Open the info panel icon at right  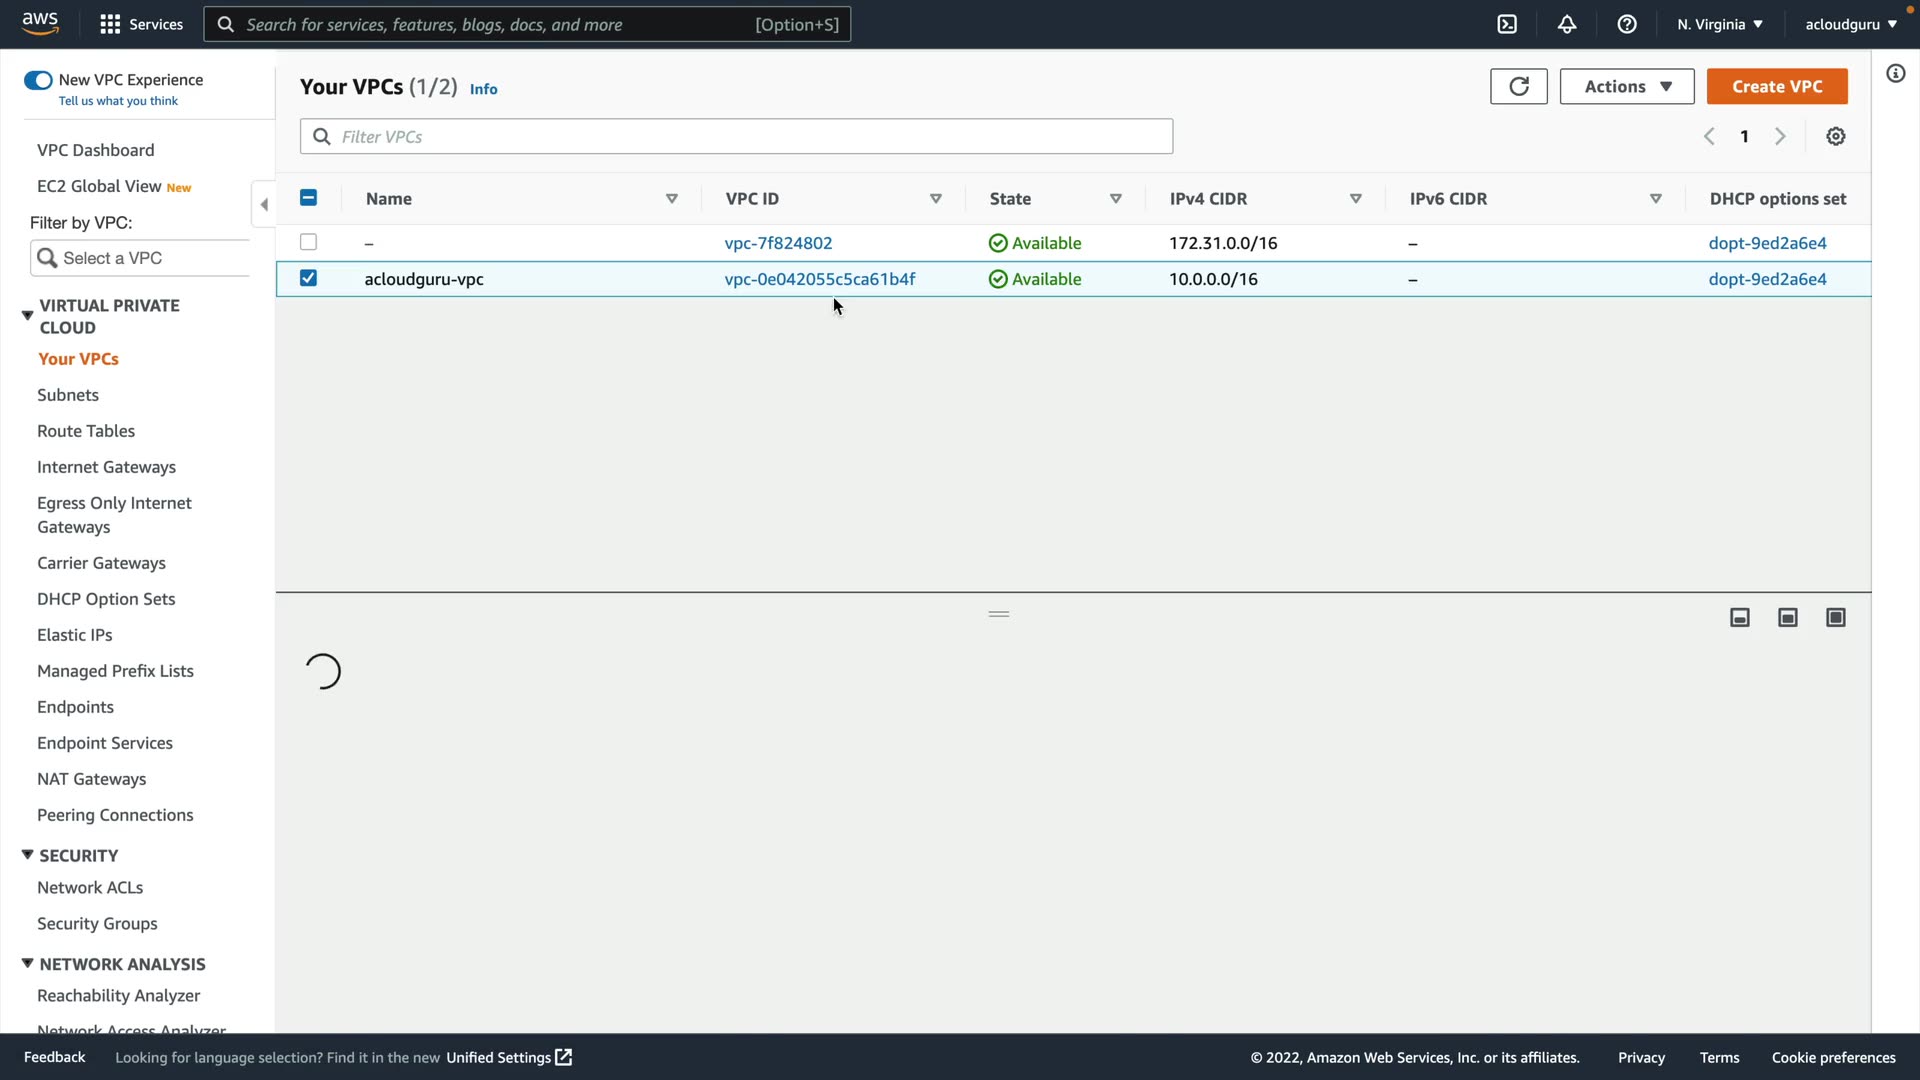[1896, 73]
